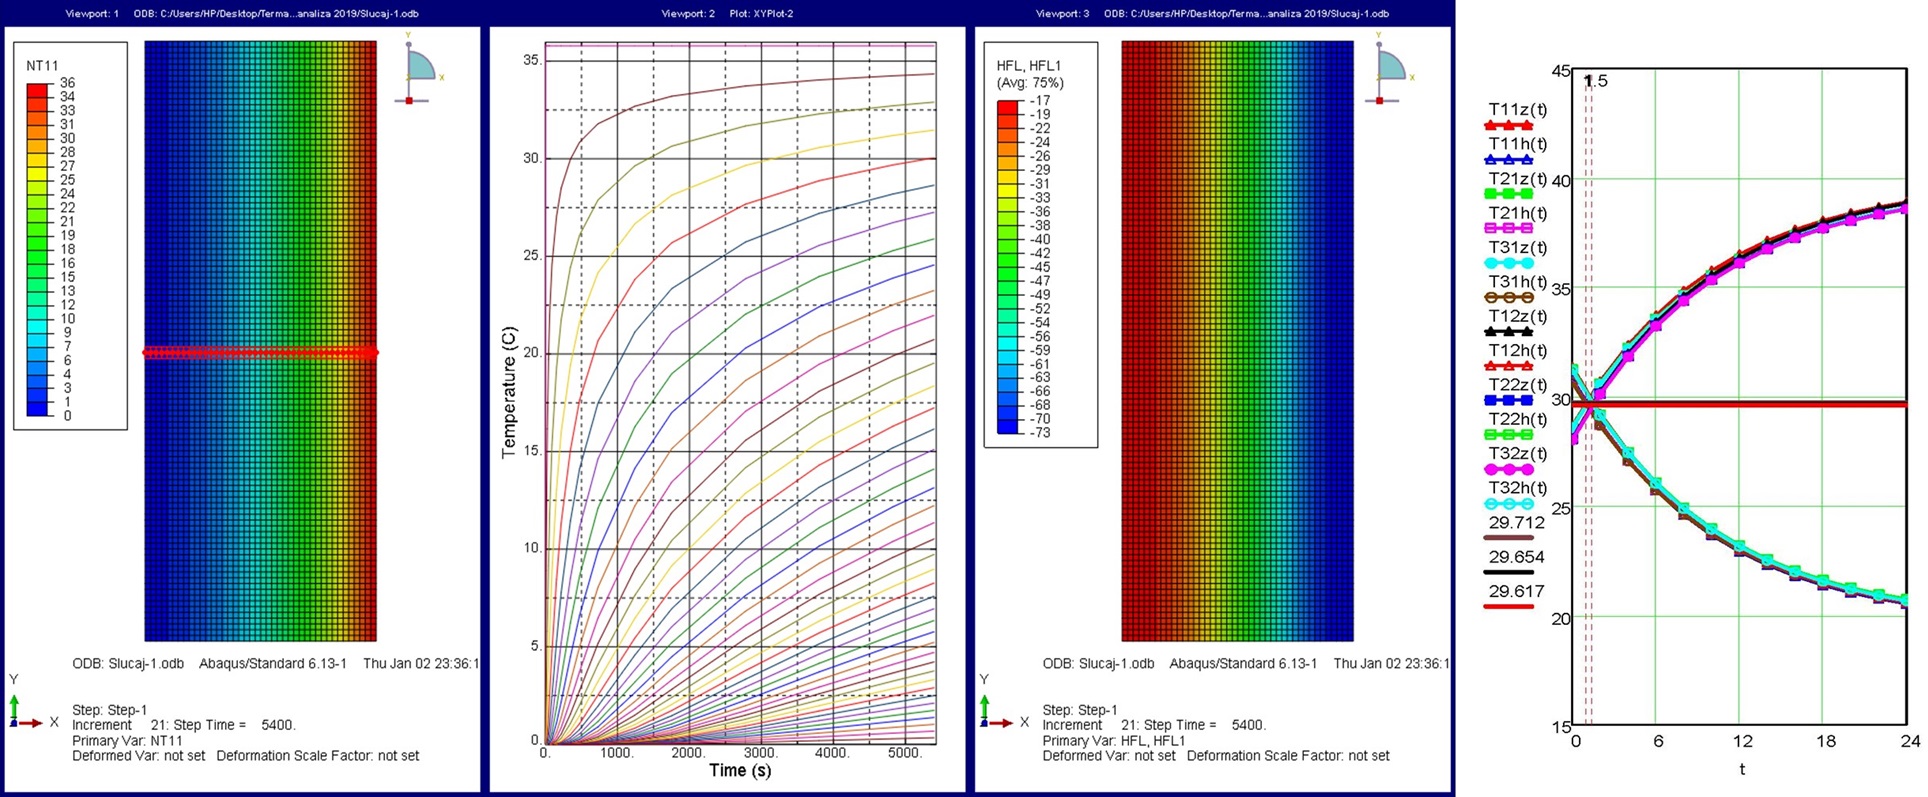Click the "Time (s)" axis title
This screenshot has width=1928, height=797.
(740, 770)
